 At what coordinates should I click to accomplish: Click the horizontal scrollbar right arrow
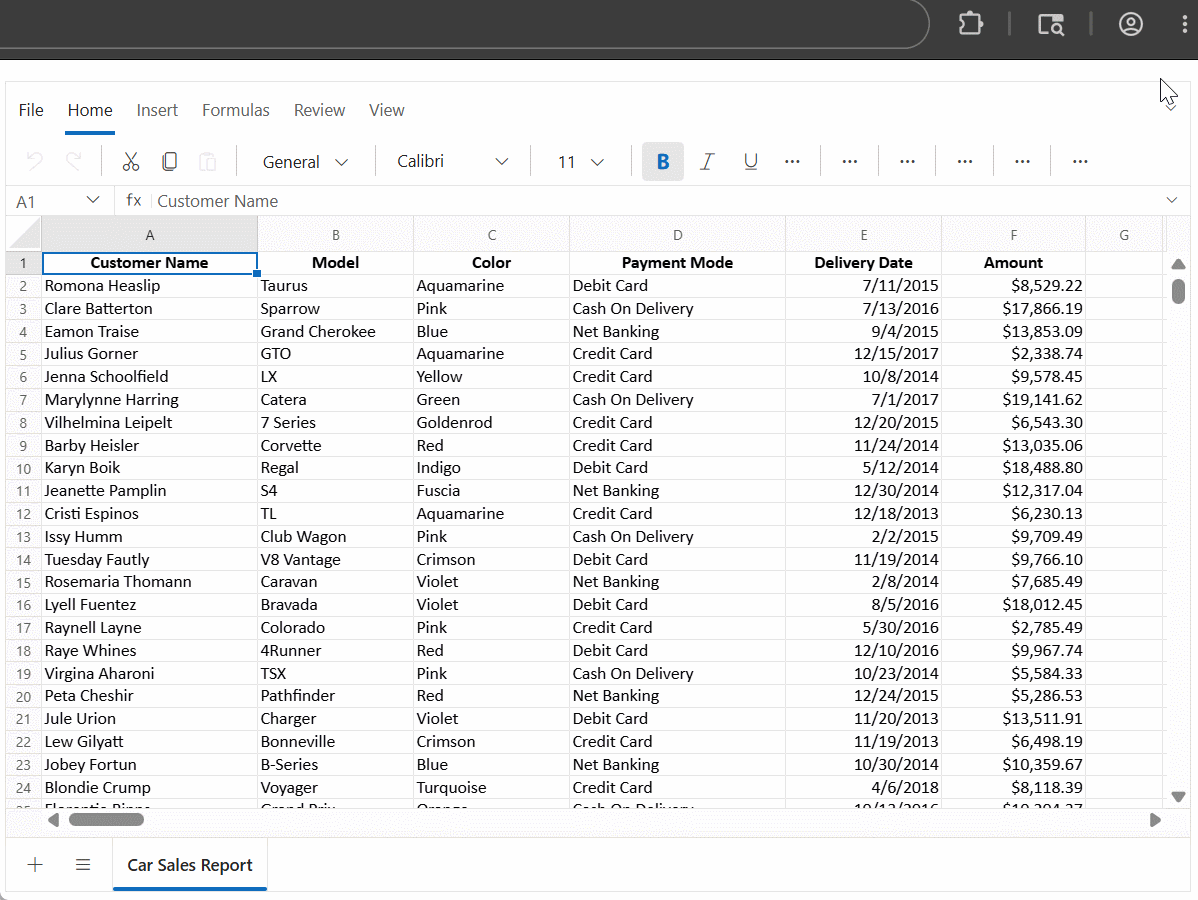coord(1155,820)
